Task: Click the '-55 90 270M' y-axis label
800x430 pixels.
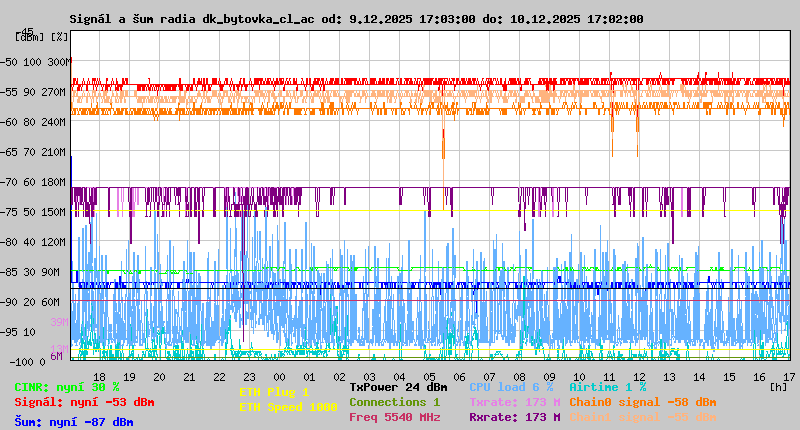Action: click(x=33, y=92)
